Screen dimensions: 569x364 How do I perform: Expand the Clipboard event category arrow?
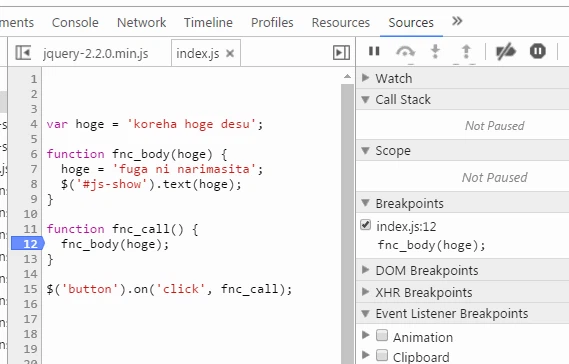(x=365, y=355)
